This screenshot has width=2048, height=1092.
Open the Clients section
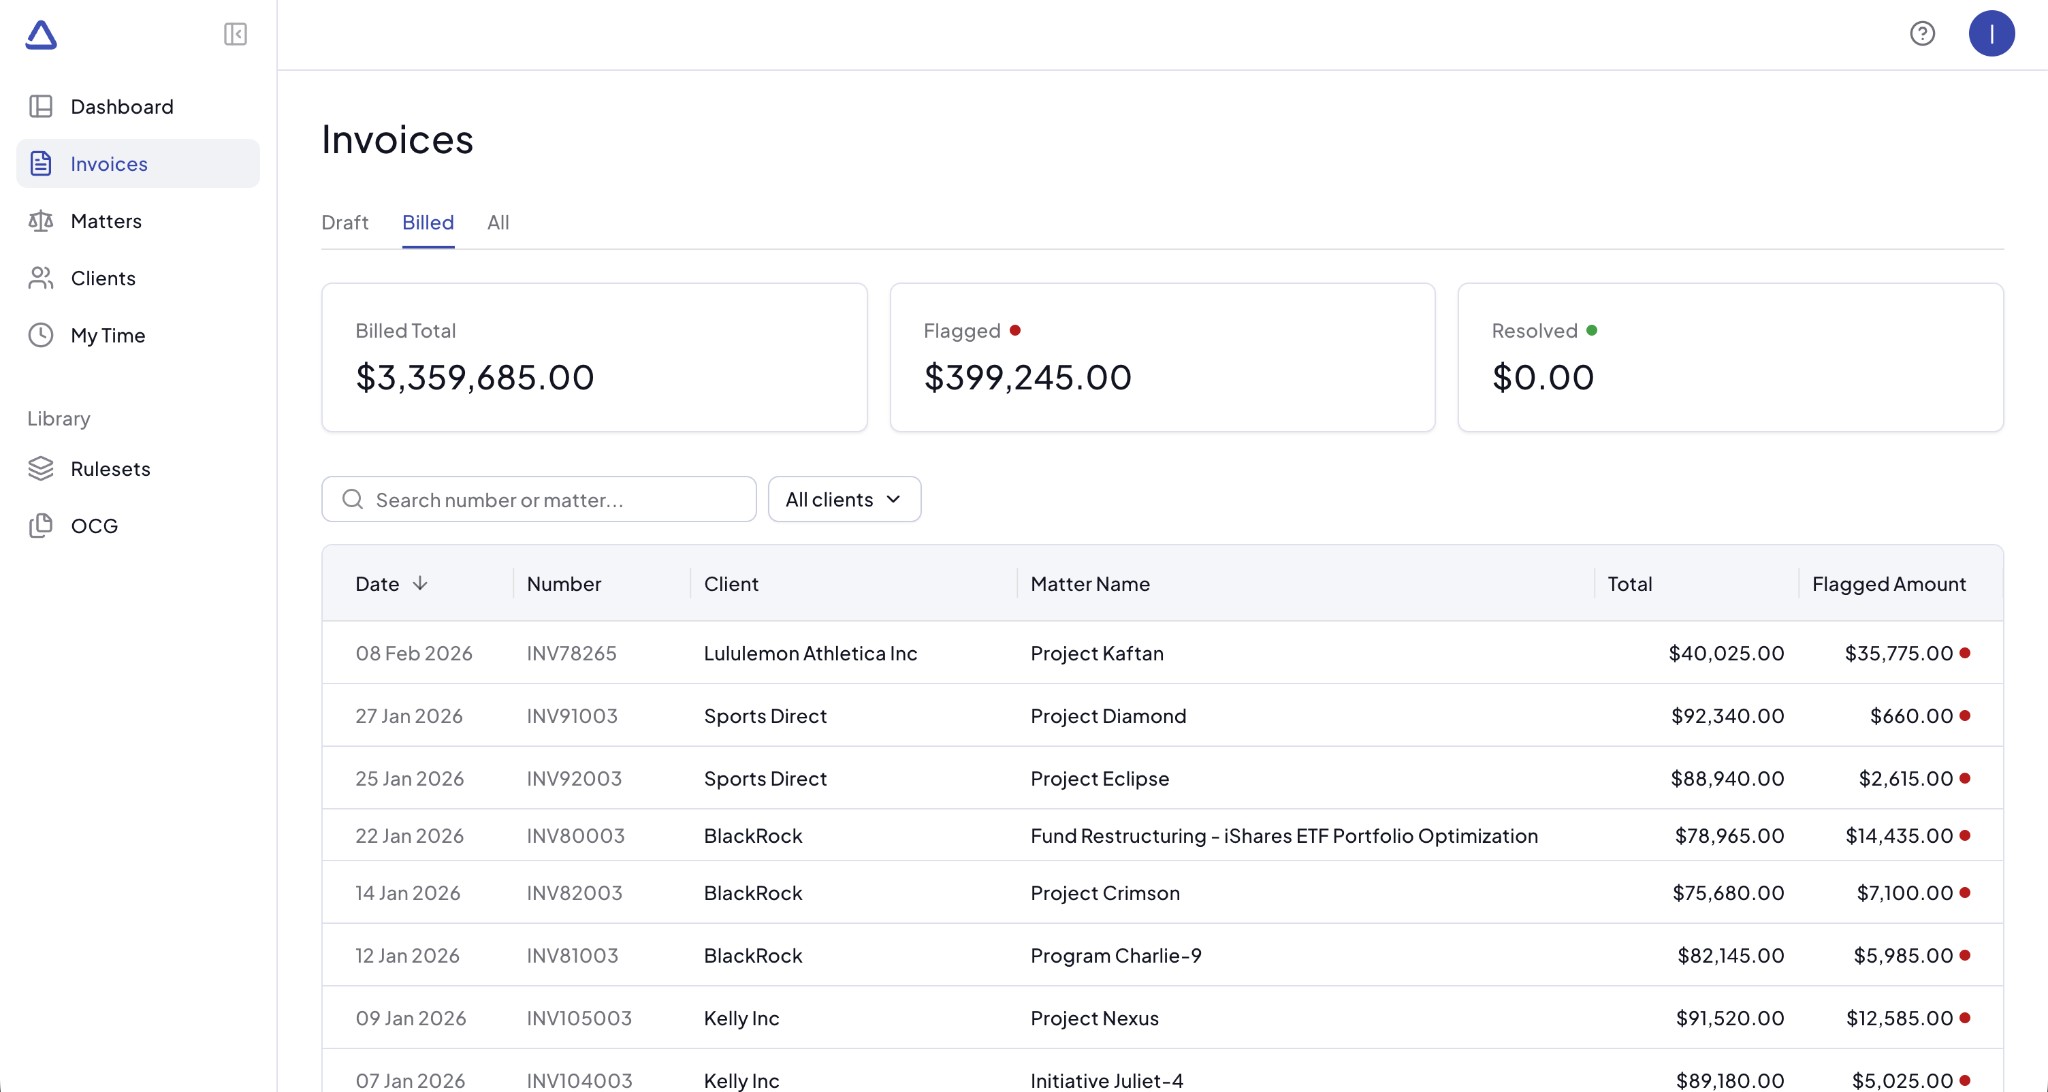click(103, 278)
